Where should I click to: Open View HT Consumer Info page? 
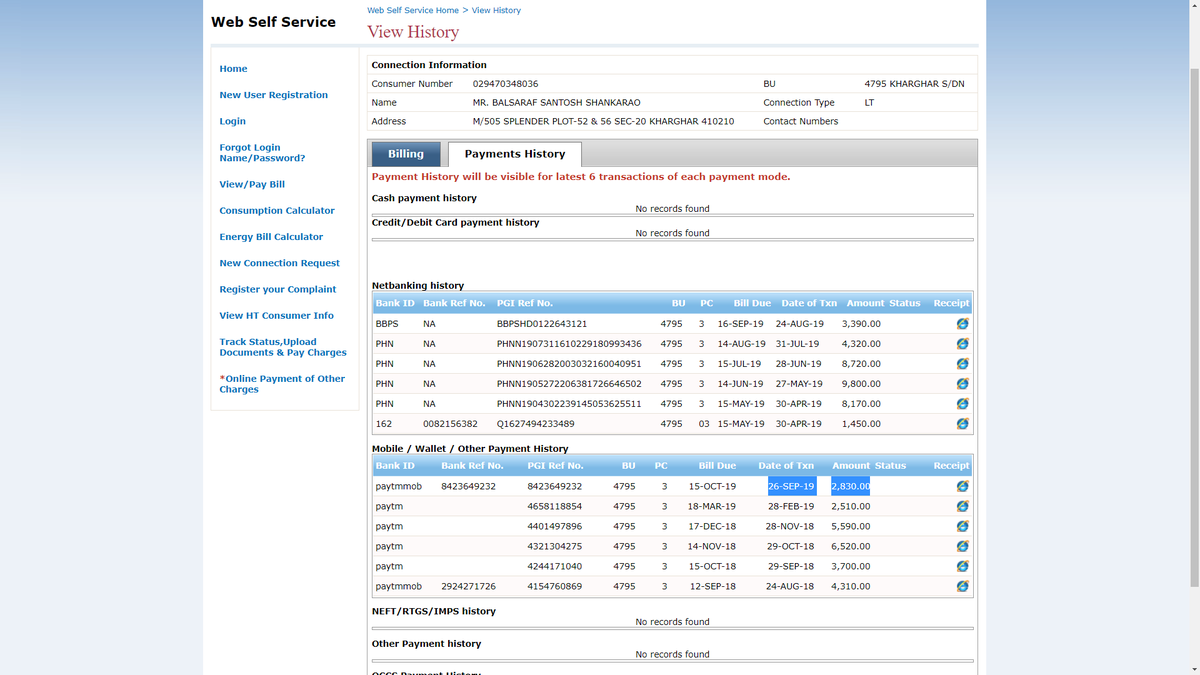tap(277, 315)
